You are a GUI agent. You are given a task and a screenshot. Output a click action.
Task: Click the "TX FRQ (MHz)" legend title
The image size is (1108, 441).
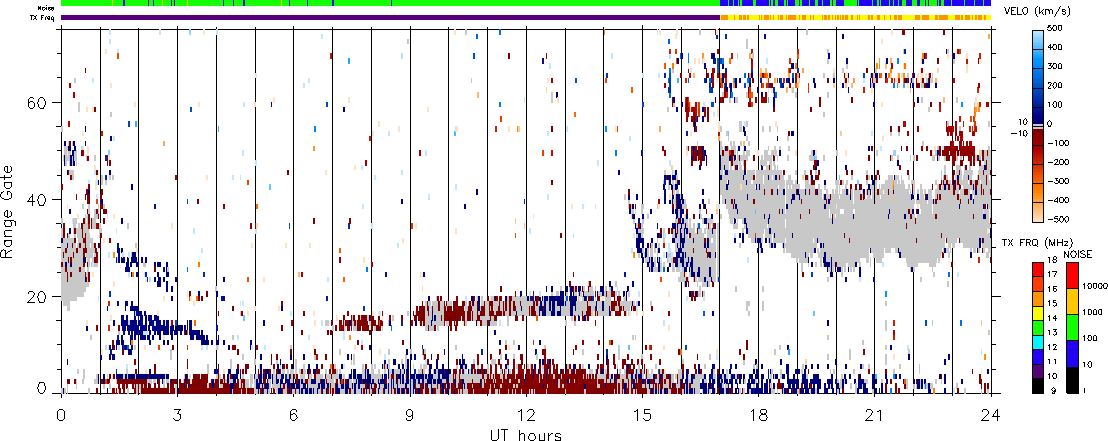(x=1035, y=242)
